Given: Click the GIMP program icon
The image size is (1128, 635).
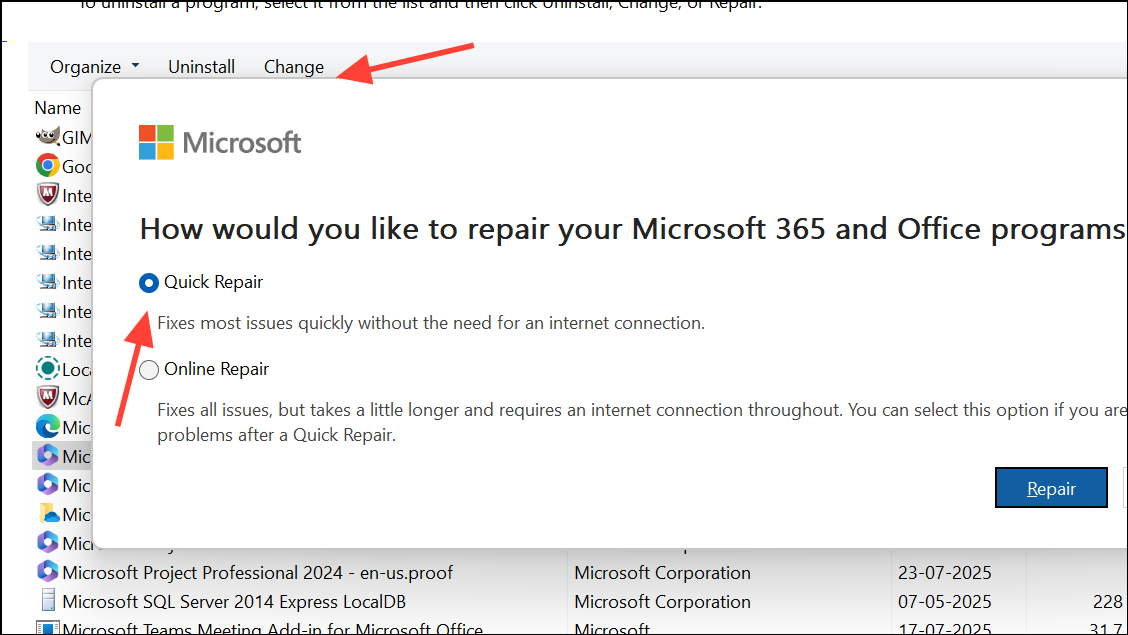Looking at the screenshot, I should click(47, 136).
